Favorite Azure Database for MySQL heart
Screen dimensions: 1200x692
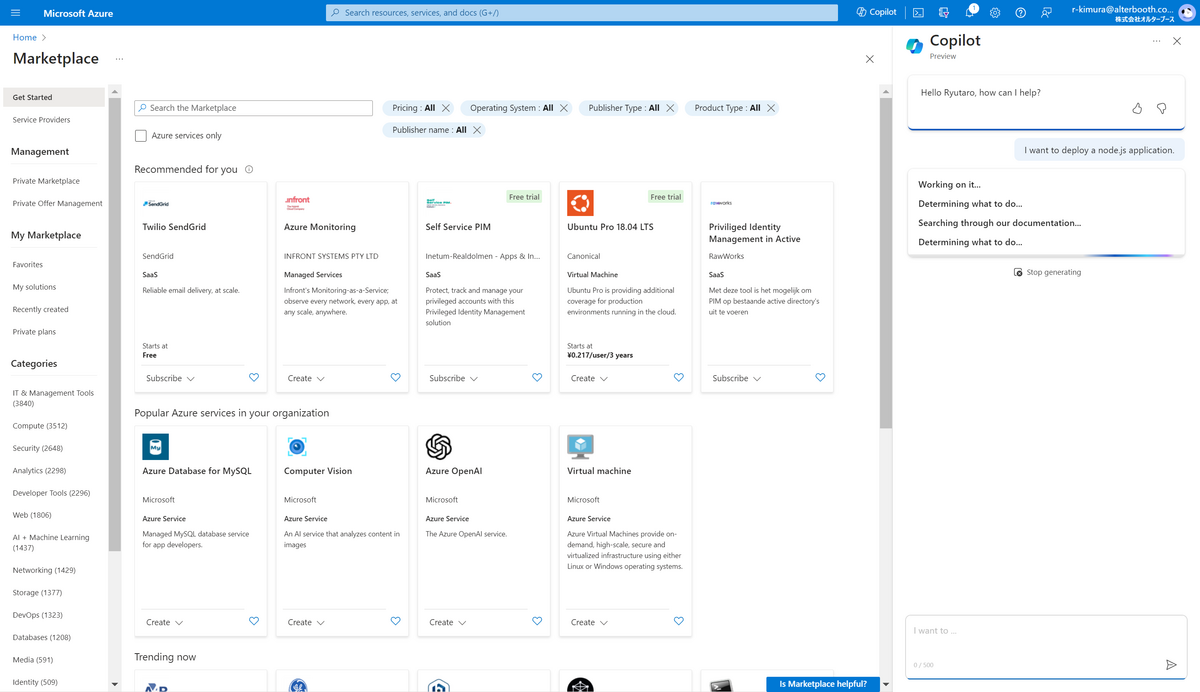(253, 622)
